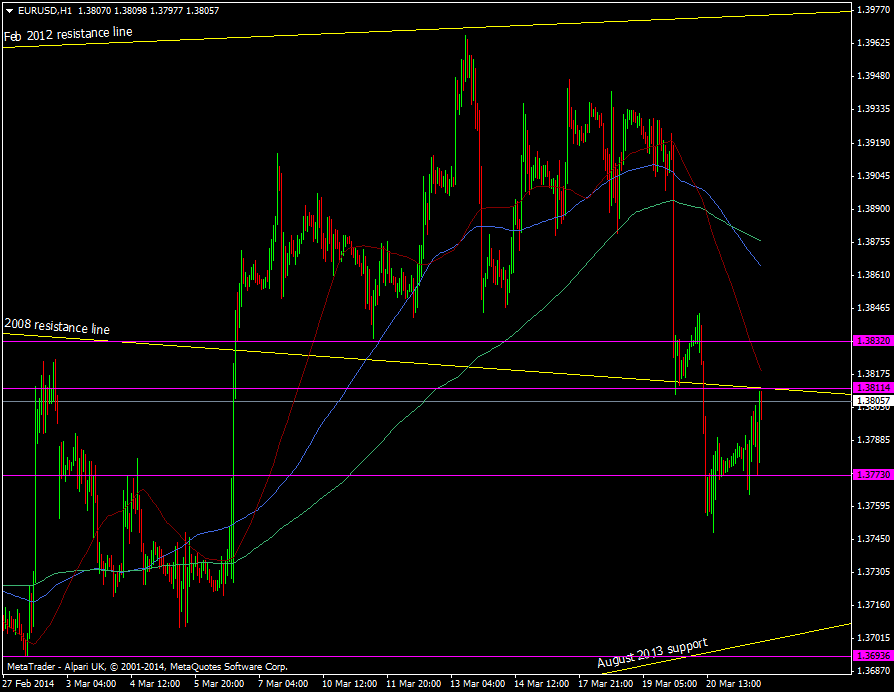Click the 1.38465 price scale label
This screenshot has width=894, height=692.
point(873,308)
